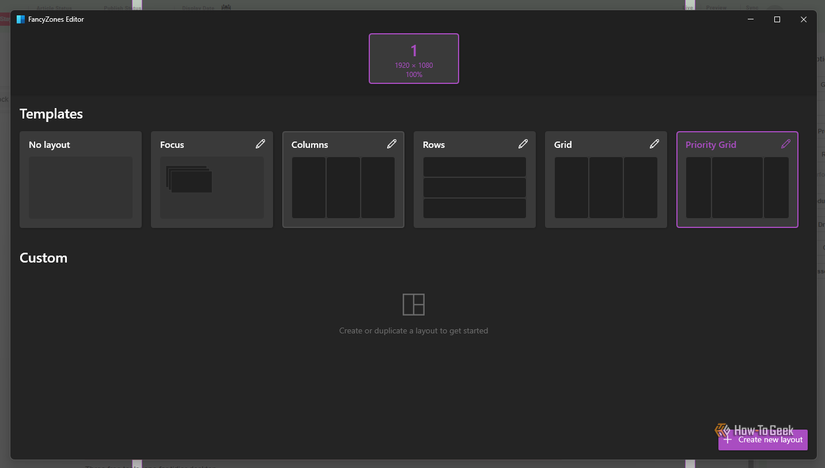Image resolution: width=825 pixels, height=468 pixels.
Task: Select the No layout template
Action: (x=81, y=180)
